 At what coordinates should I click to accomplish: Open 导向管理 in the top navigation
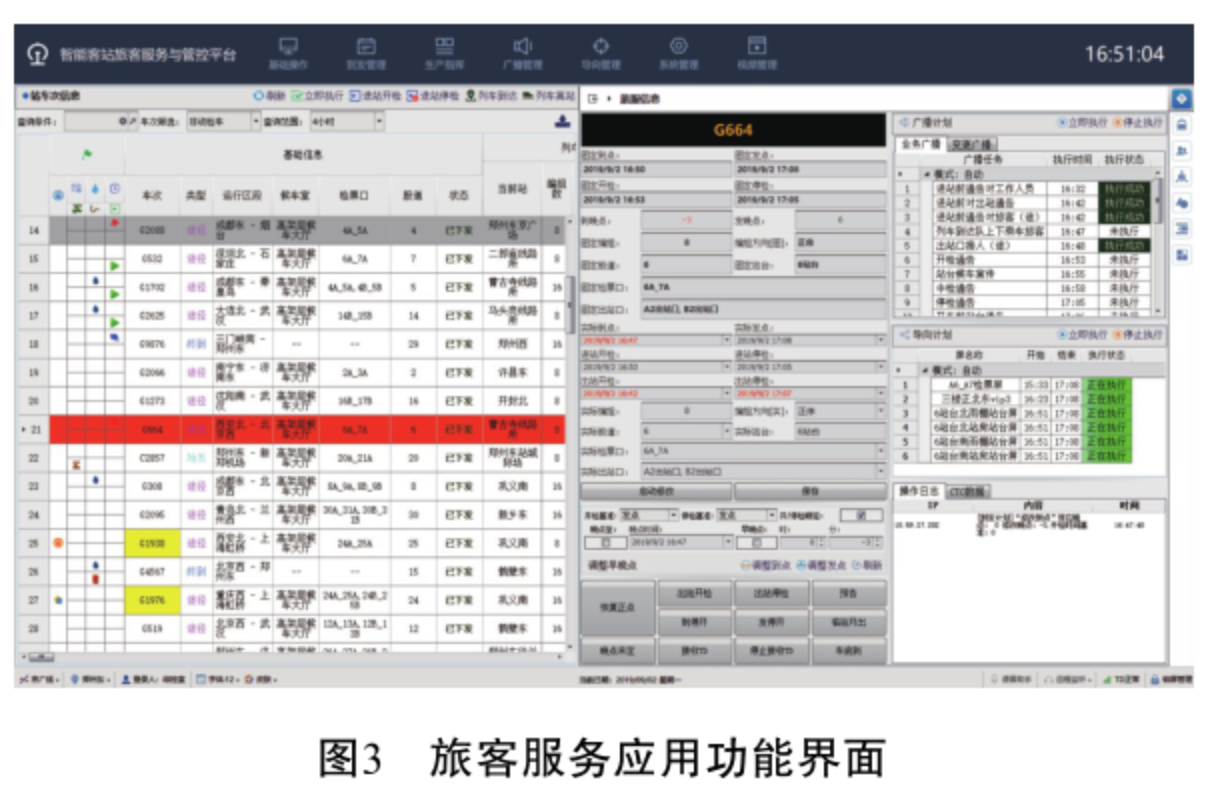600,53
